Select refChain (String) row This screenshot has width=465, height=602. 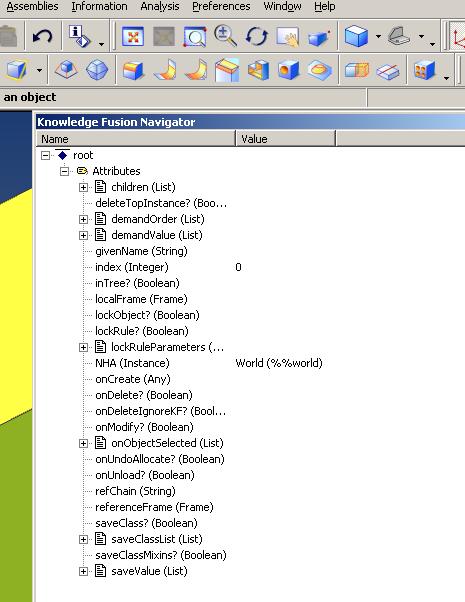[135, 491]
